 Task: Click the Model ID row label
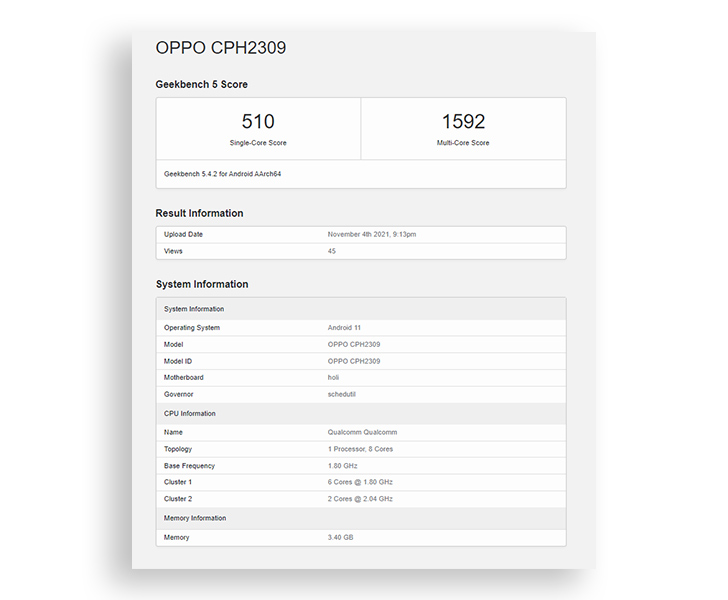(178, 361)
